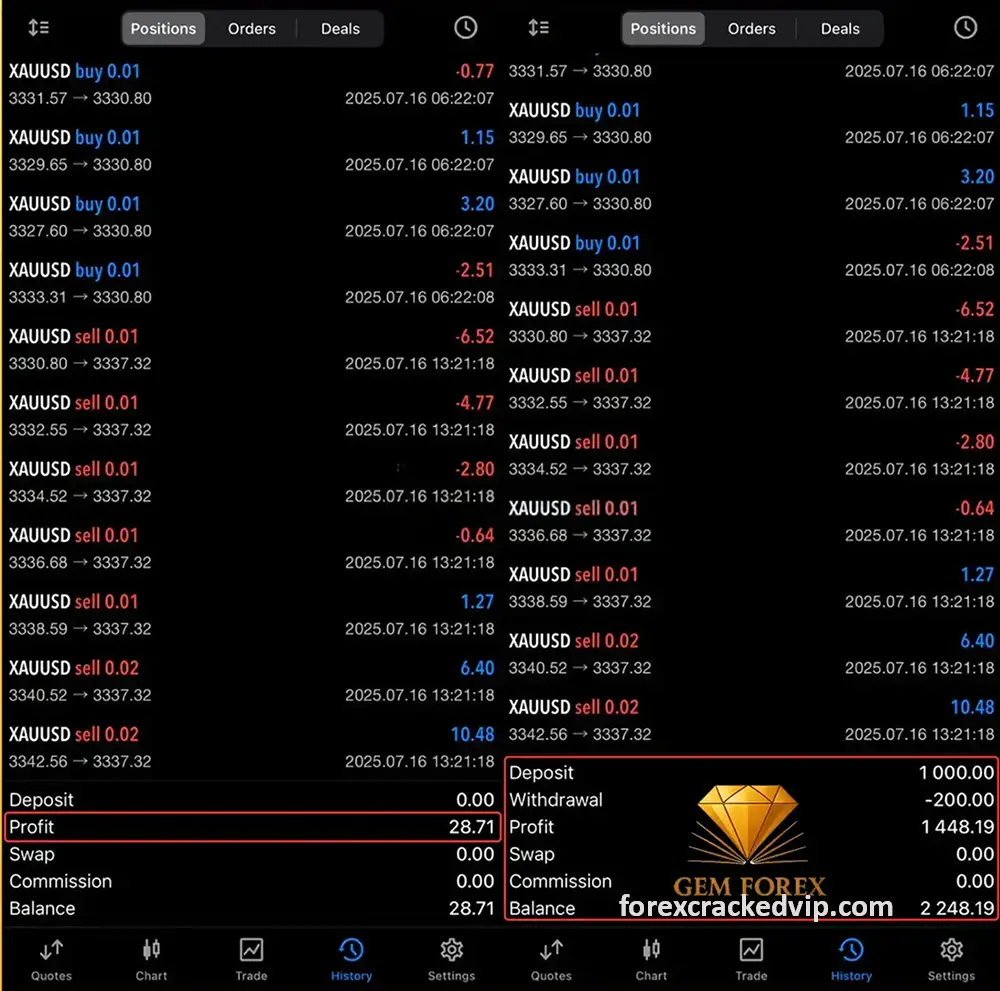Tap the Profit 28.71 row in left summary
1000x991 pixels.
point(251,827)
